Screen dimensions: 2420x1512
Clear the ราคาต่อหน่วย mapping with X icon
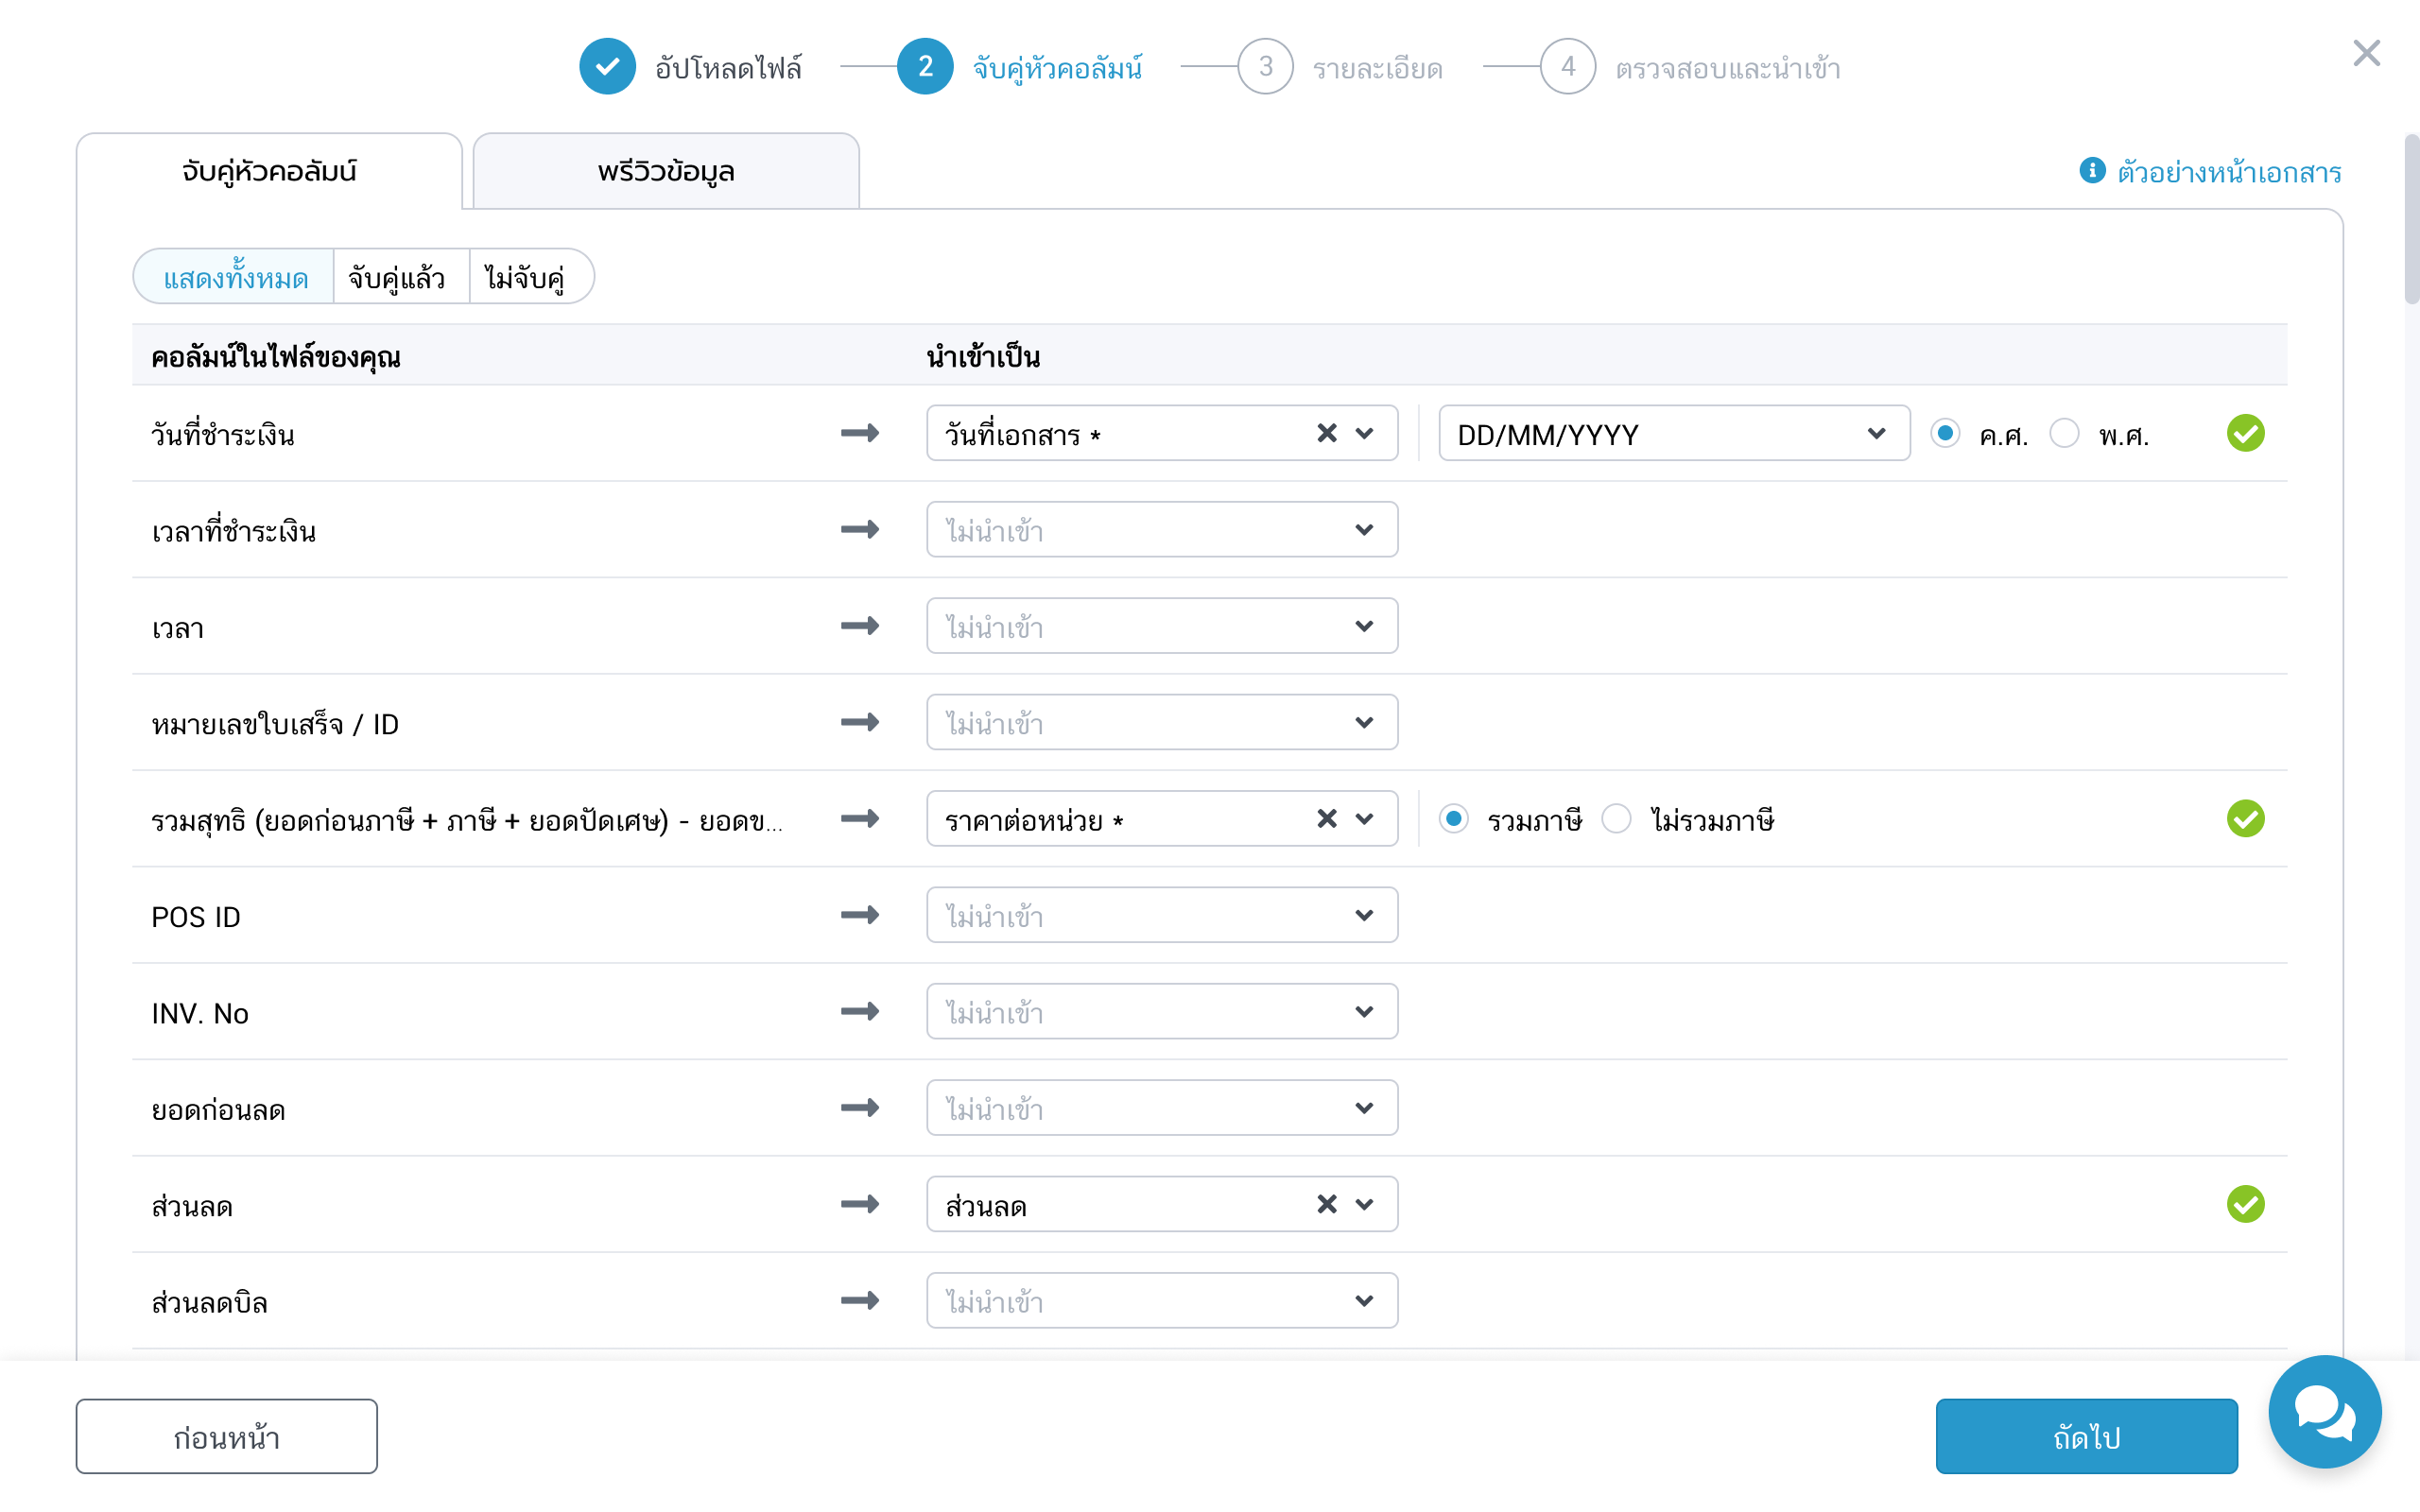pos(1326,819)
